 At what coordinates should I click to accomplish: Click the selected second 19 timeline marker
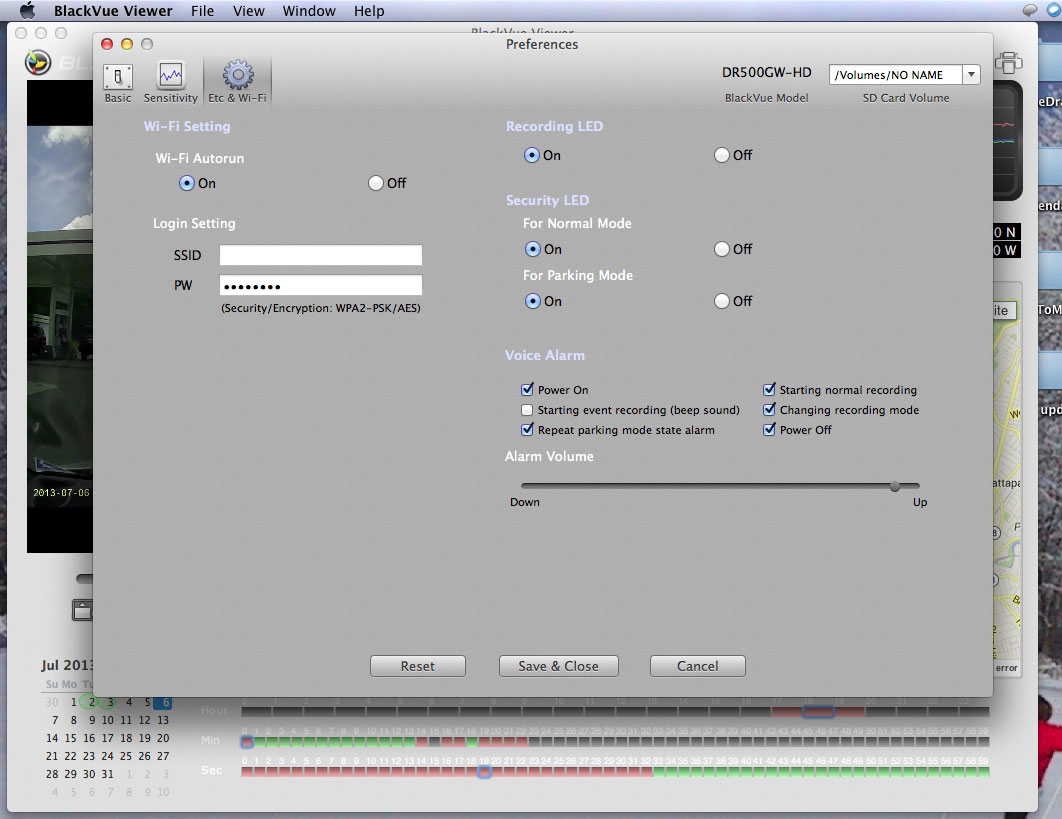click(484, 771)
